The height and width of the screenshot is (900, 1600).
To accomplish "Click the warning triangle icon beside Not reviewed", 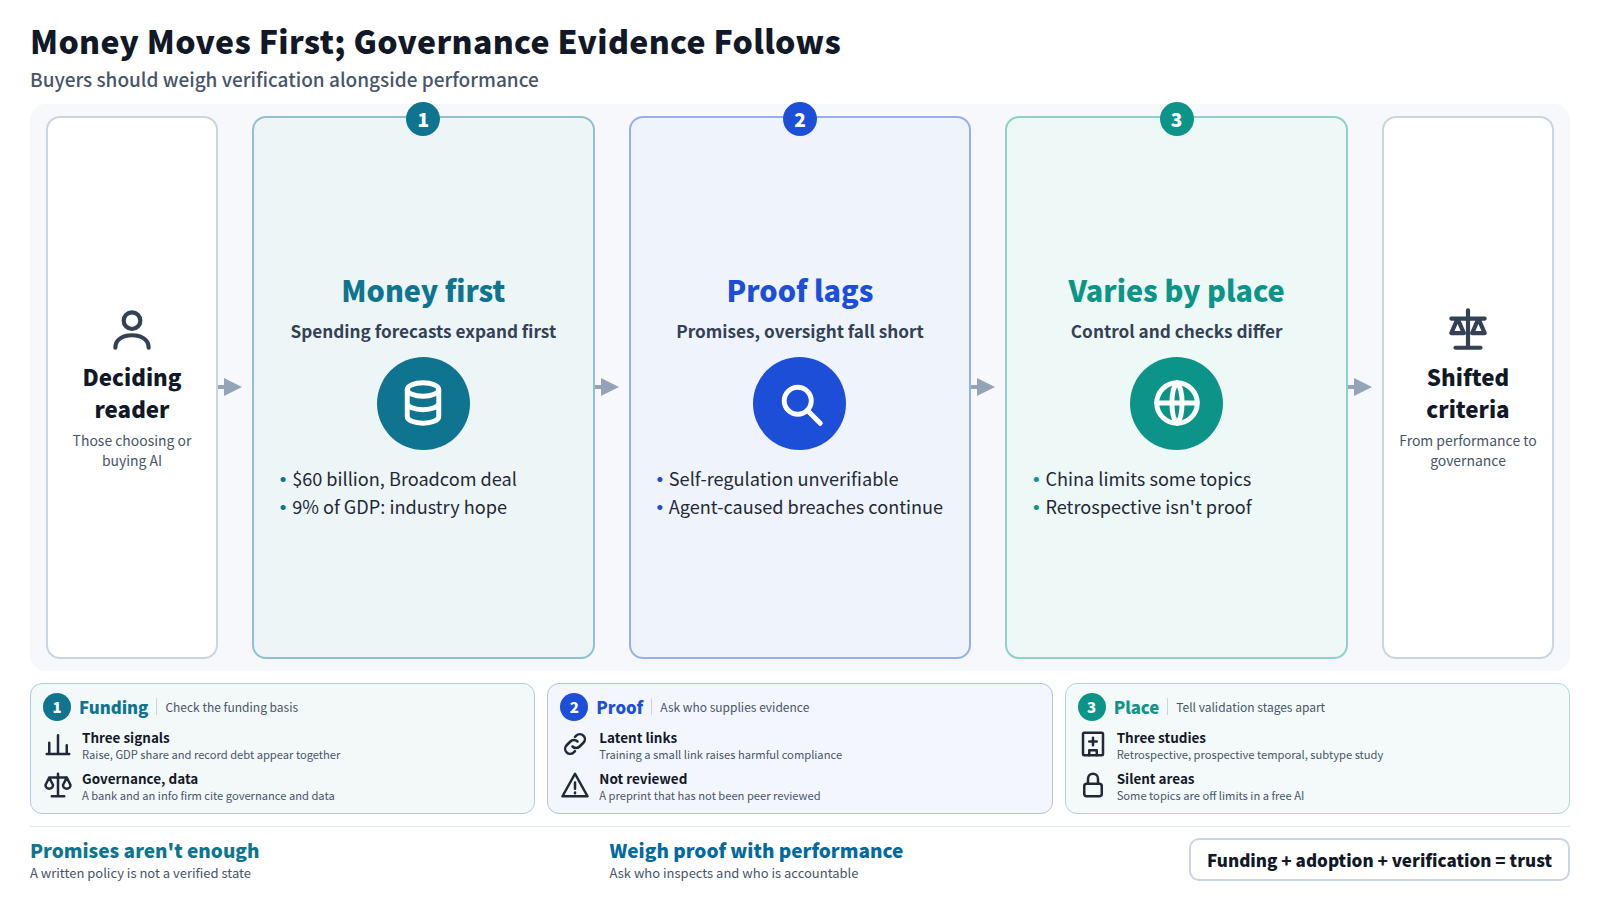I will click(575, 786).
